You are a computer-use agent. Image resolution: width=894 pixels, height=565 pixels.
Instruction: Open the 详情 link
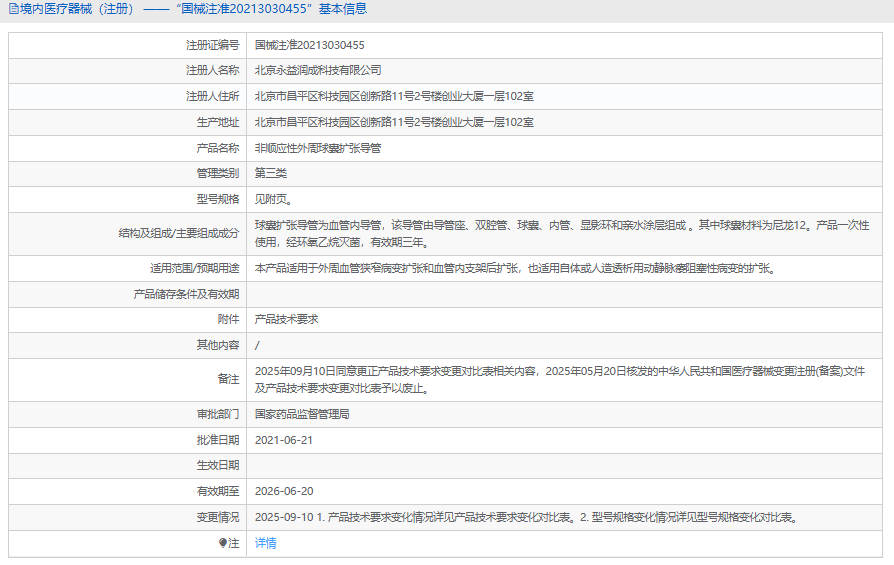point(265,543)
